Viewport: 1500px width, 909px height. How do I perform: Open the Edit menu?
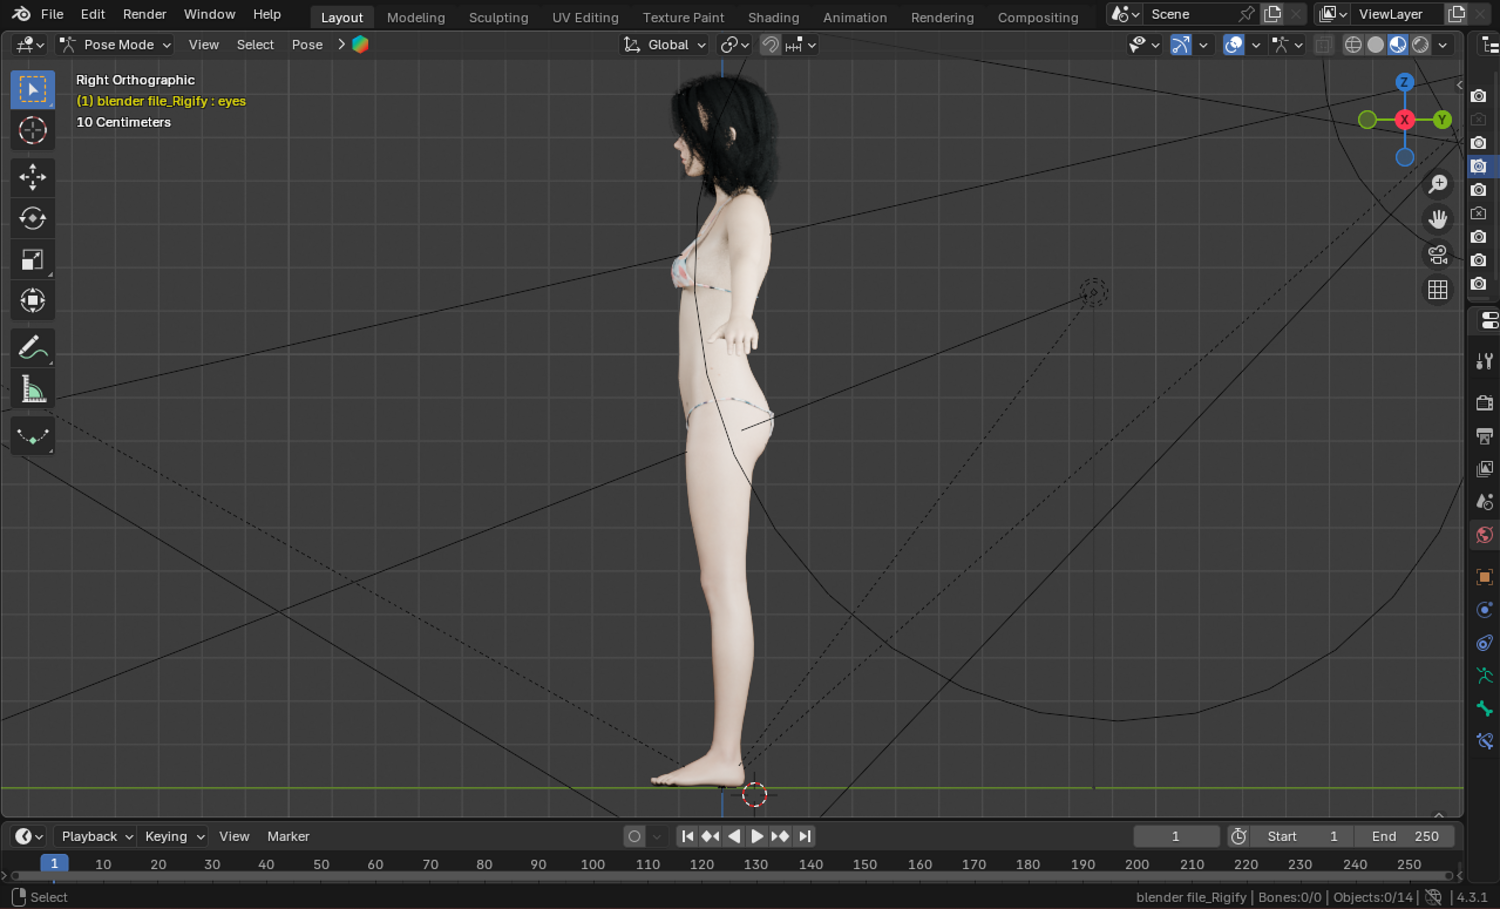click(93, 14)
